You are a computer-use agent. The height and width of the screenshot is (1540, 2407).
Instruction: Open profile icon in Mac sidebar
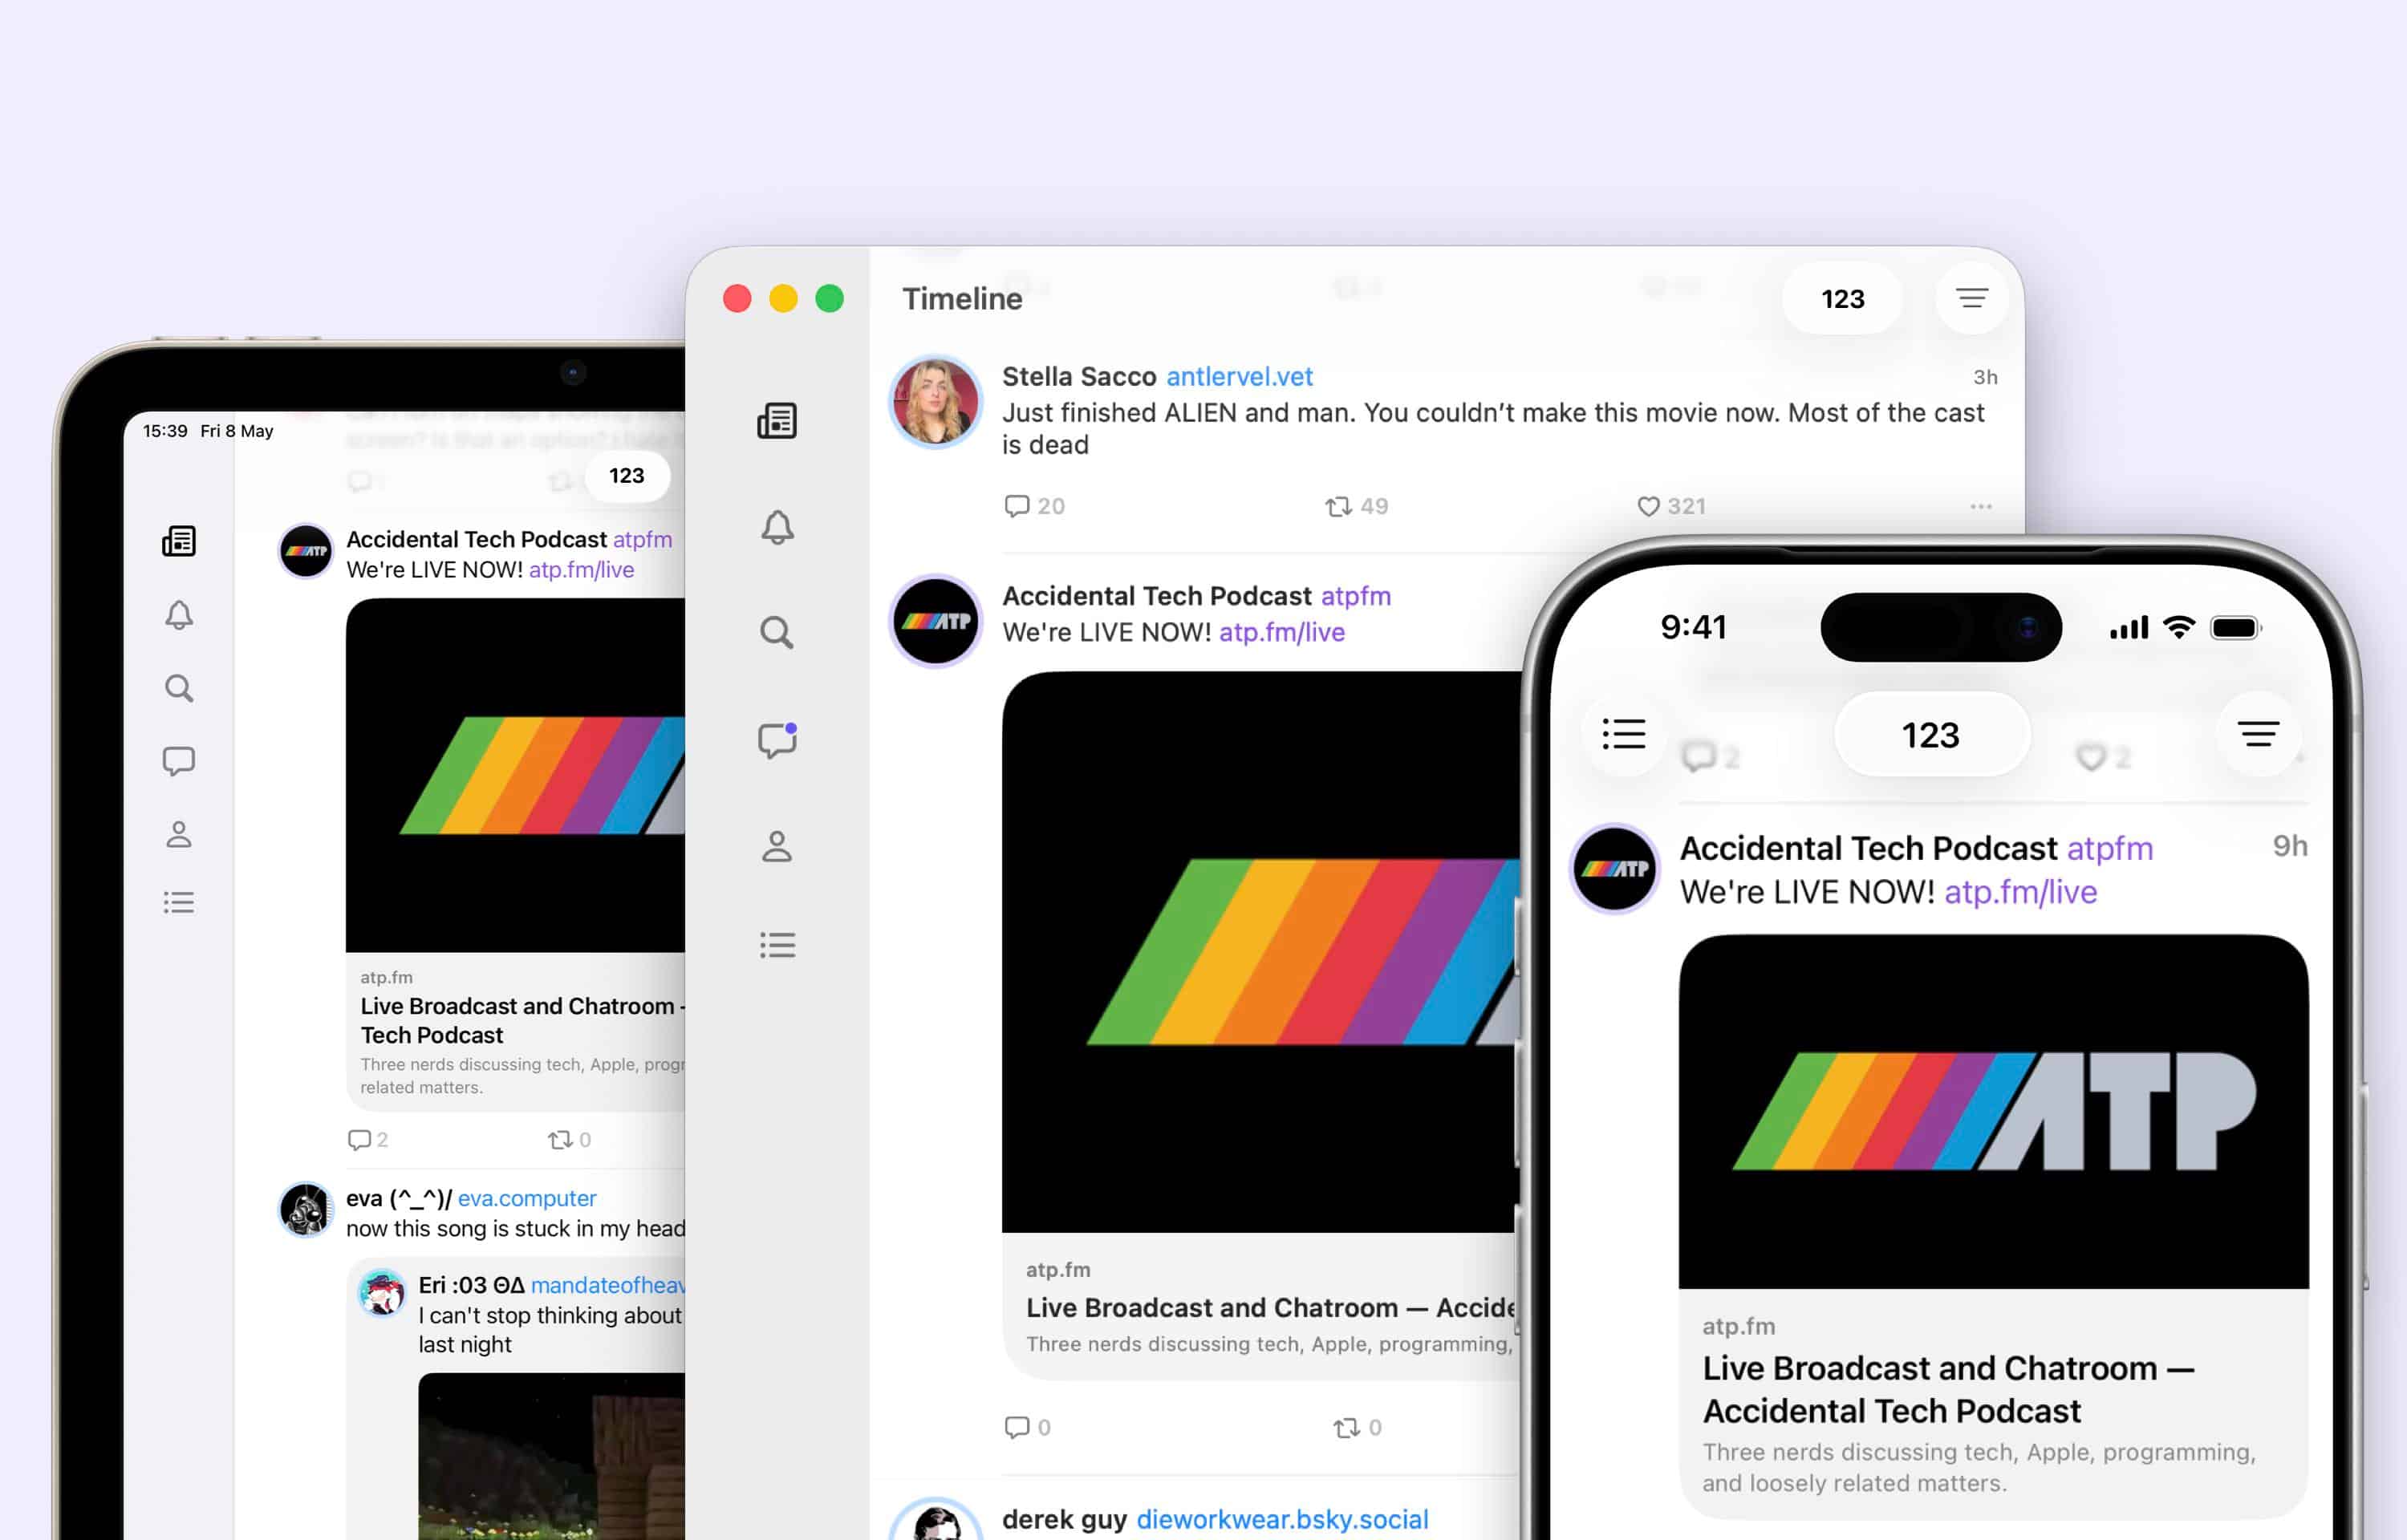click(777, 846)
